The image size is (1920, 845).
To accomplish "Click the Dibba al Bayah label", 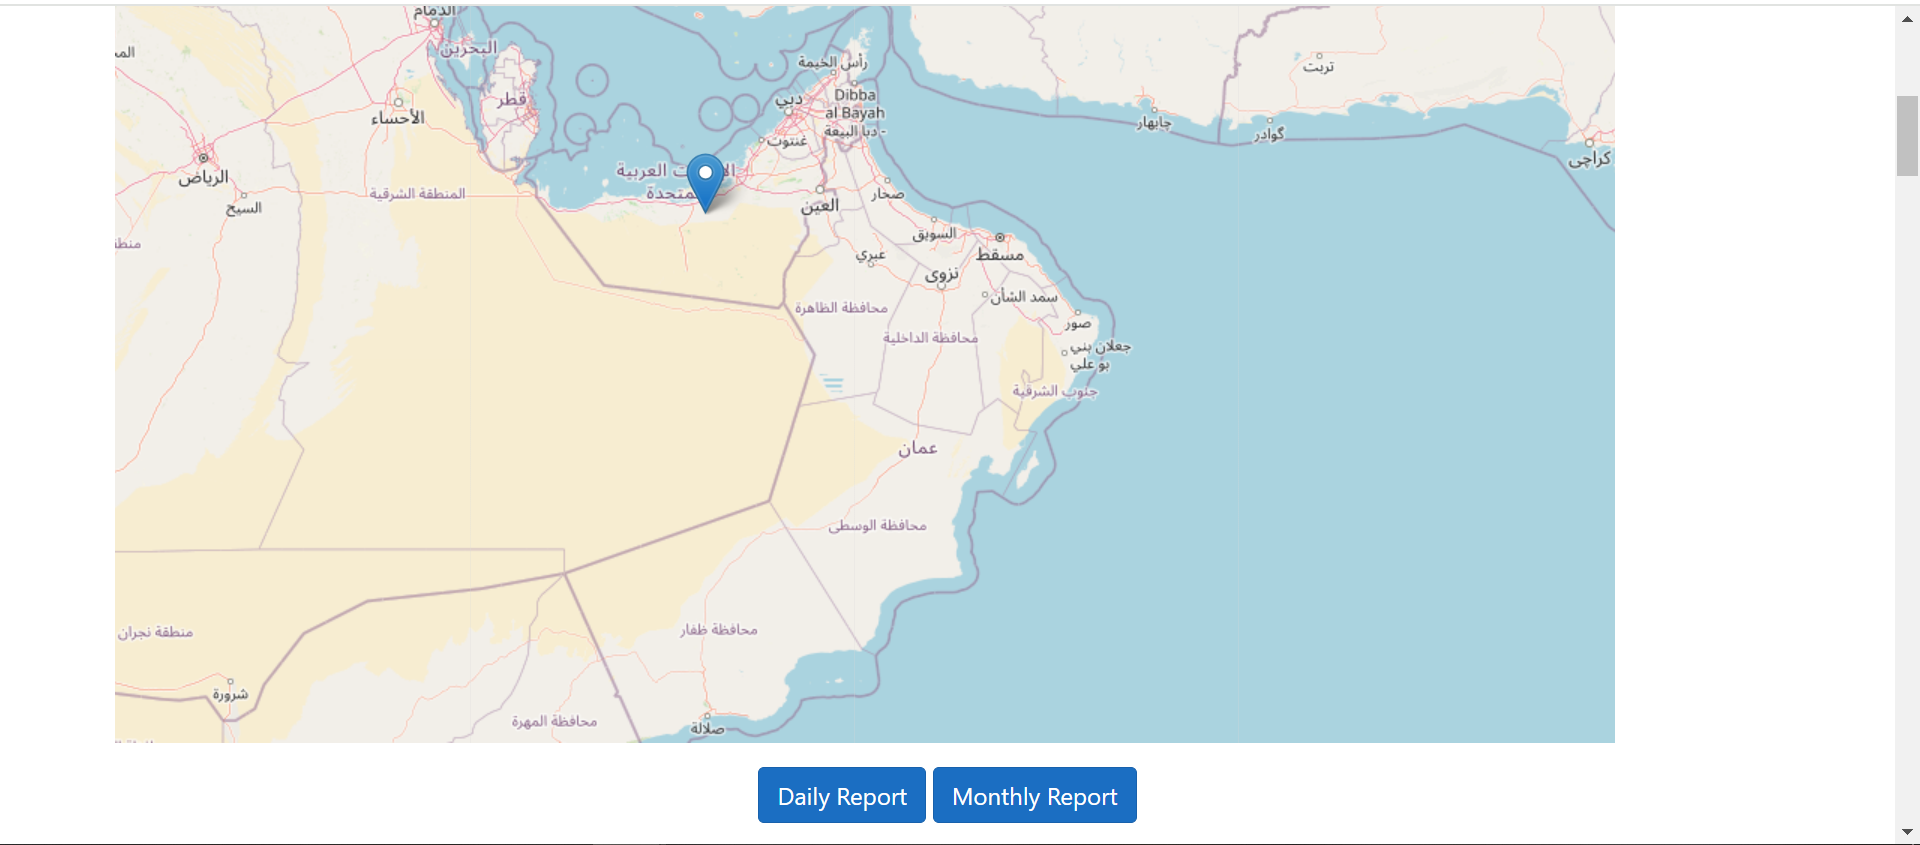I will click(855, 104).
